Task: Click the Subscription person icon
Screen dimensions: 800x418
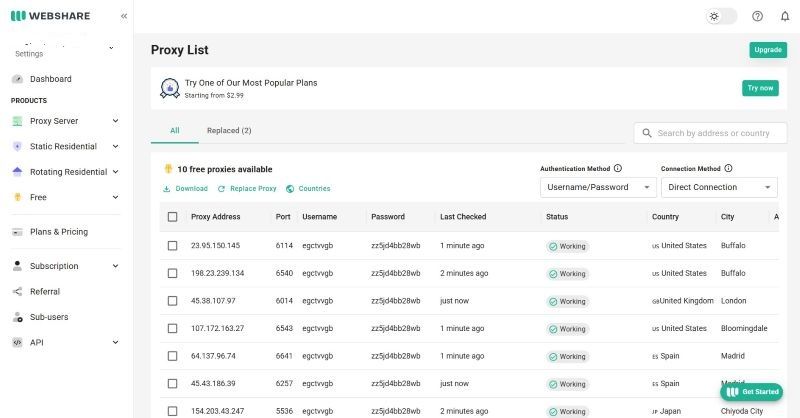Action: point(17,266)
